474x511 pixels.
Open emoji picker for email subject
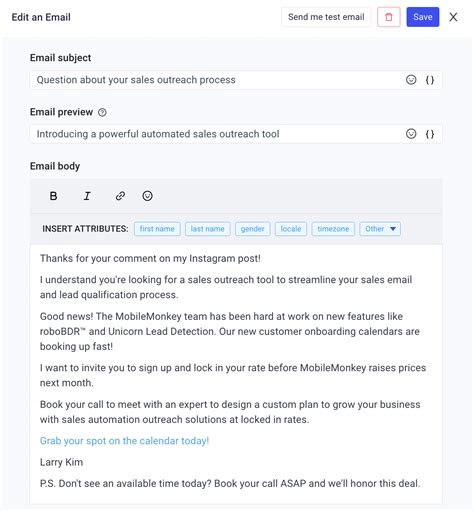[411, 80]
